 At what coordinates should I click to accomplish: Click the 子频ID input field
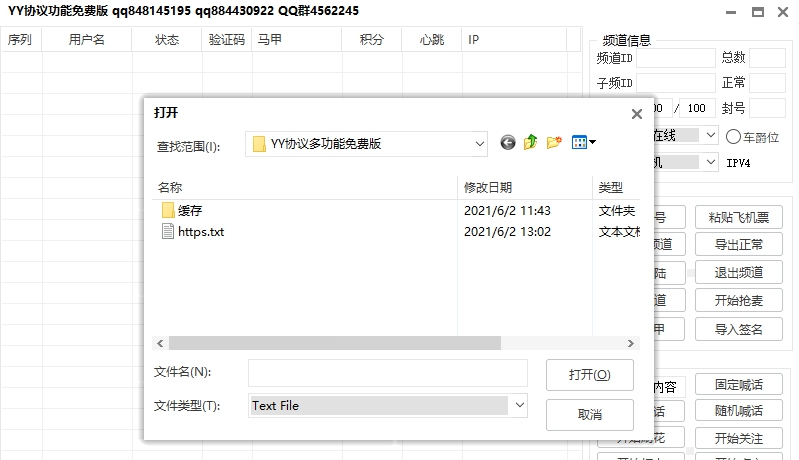676,83
